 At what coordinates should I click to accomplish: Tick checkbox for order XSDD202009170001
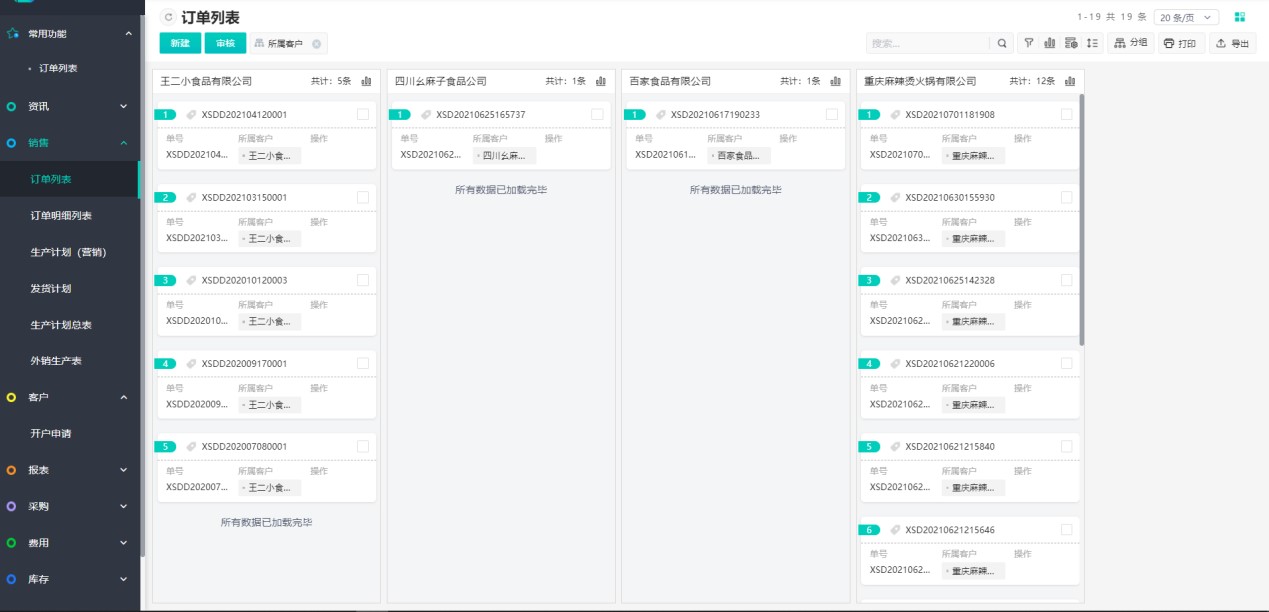coord(363,363)
